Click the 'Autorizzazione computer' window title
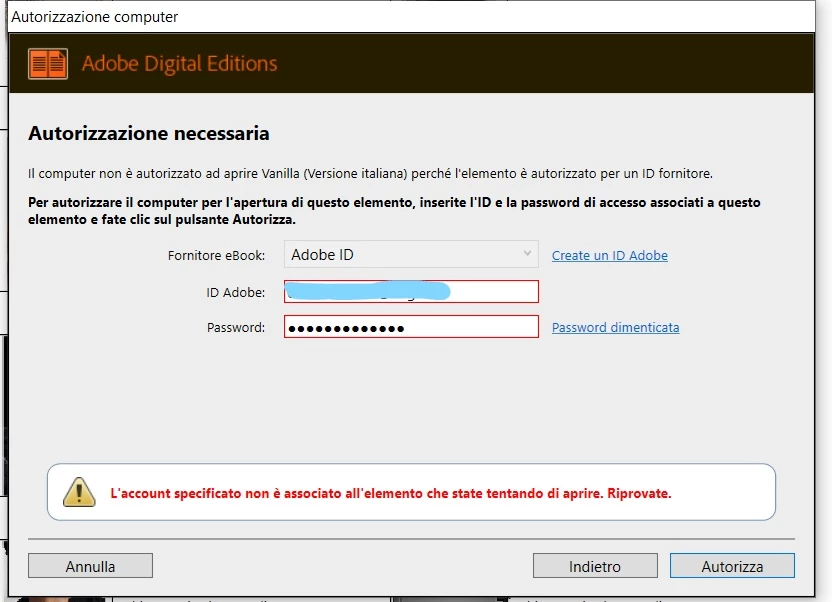832x602 pixels. coord(94,17)
